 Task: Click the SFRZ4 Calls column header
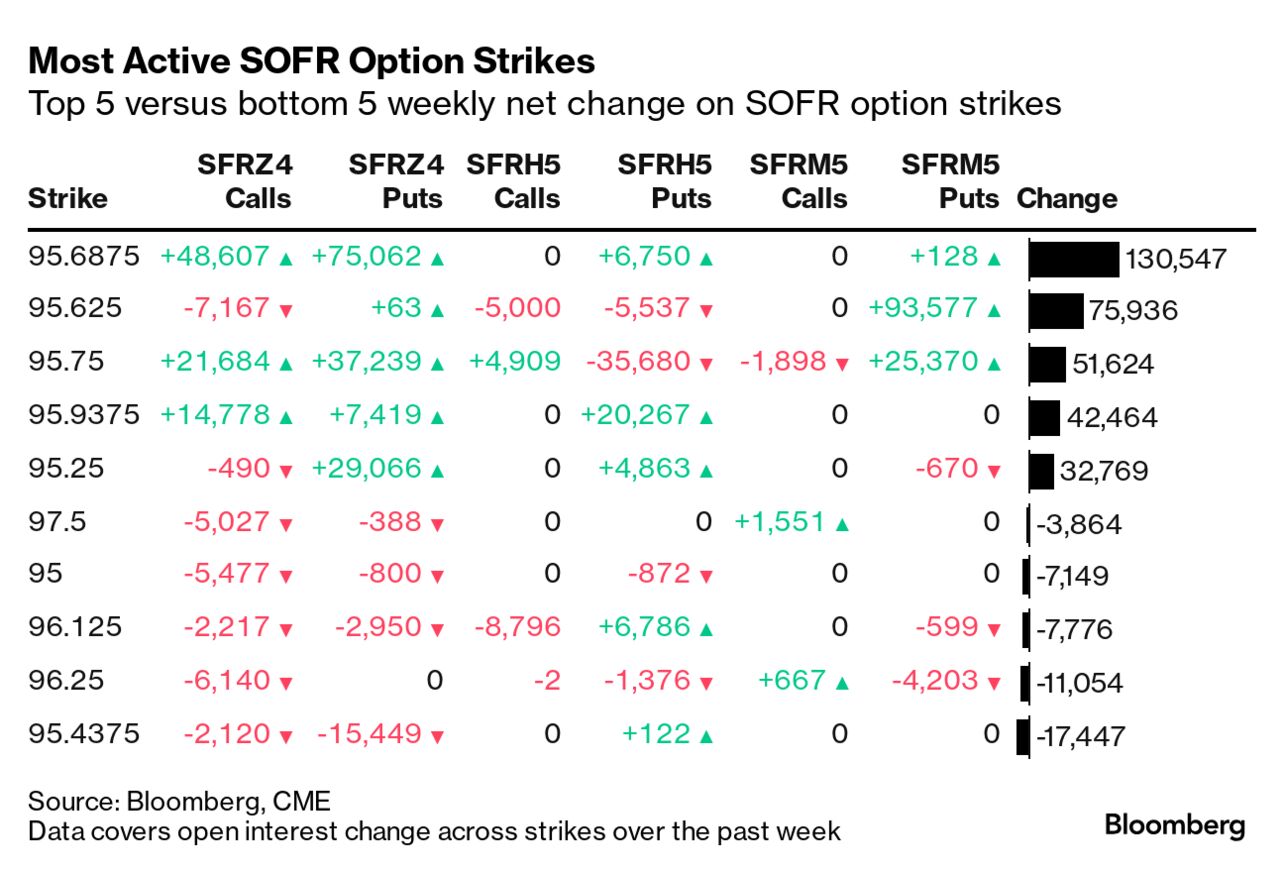point(245,181)
